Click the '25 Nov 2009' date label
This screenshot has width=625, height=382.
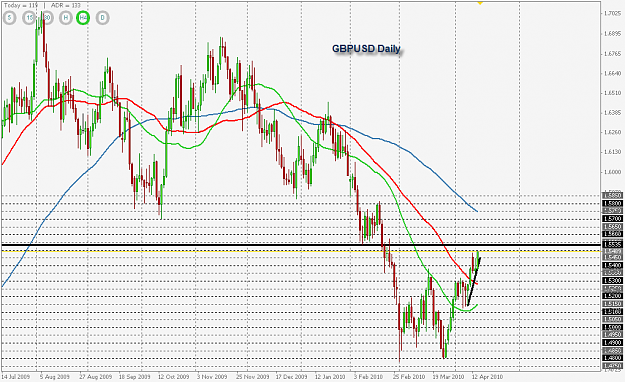252,377
